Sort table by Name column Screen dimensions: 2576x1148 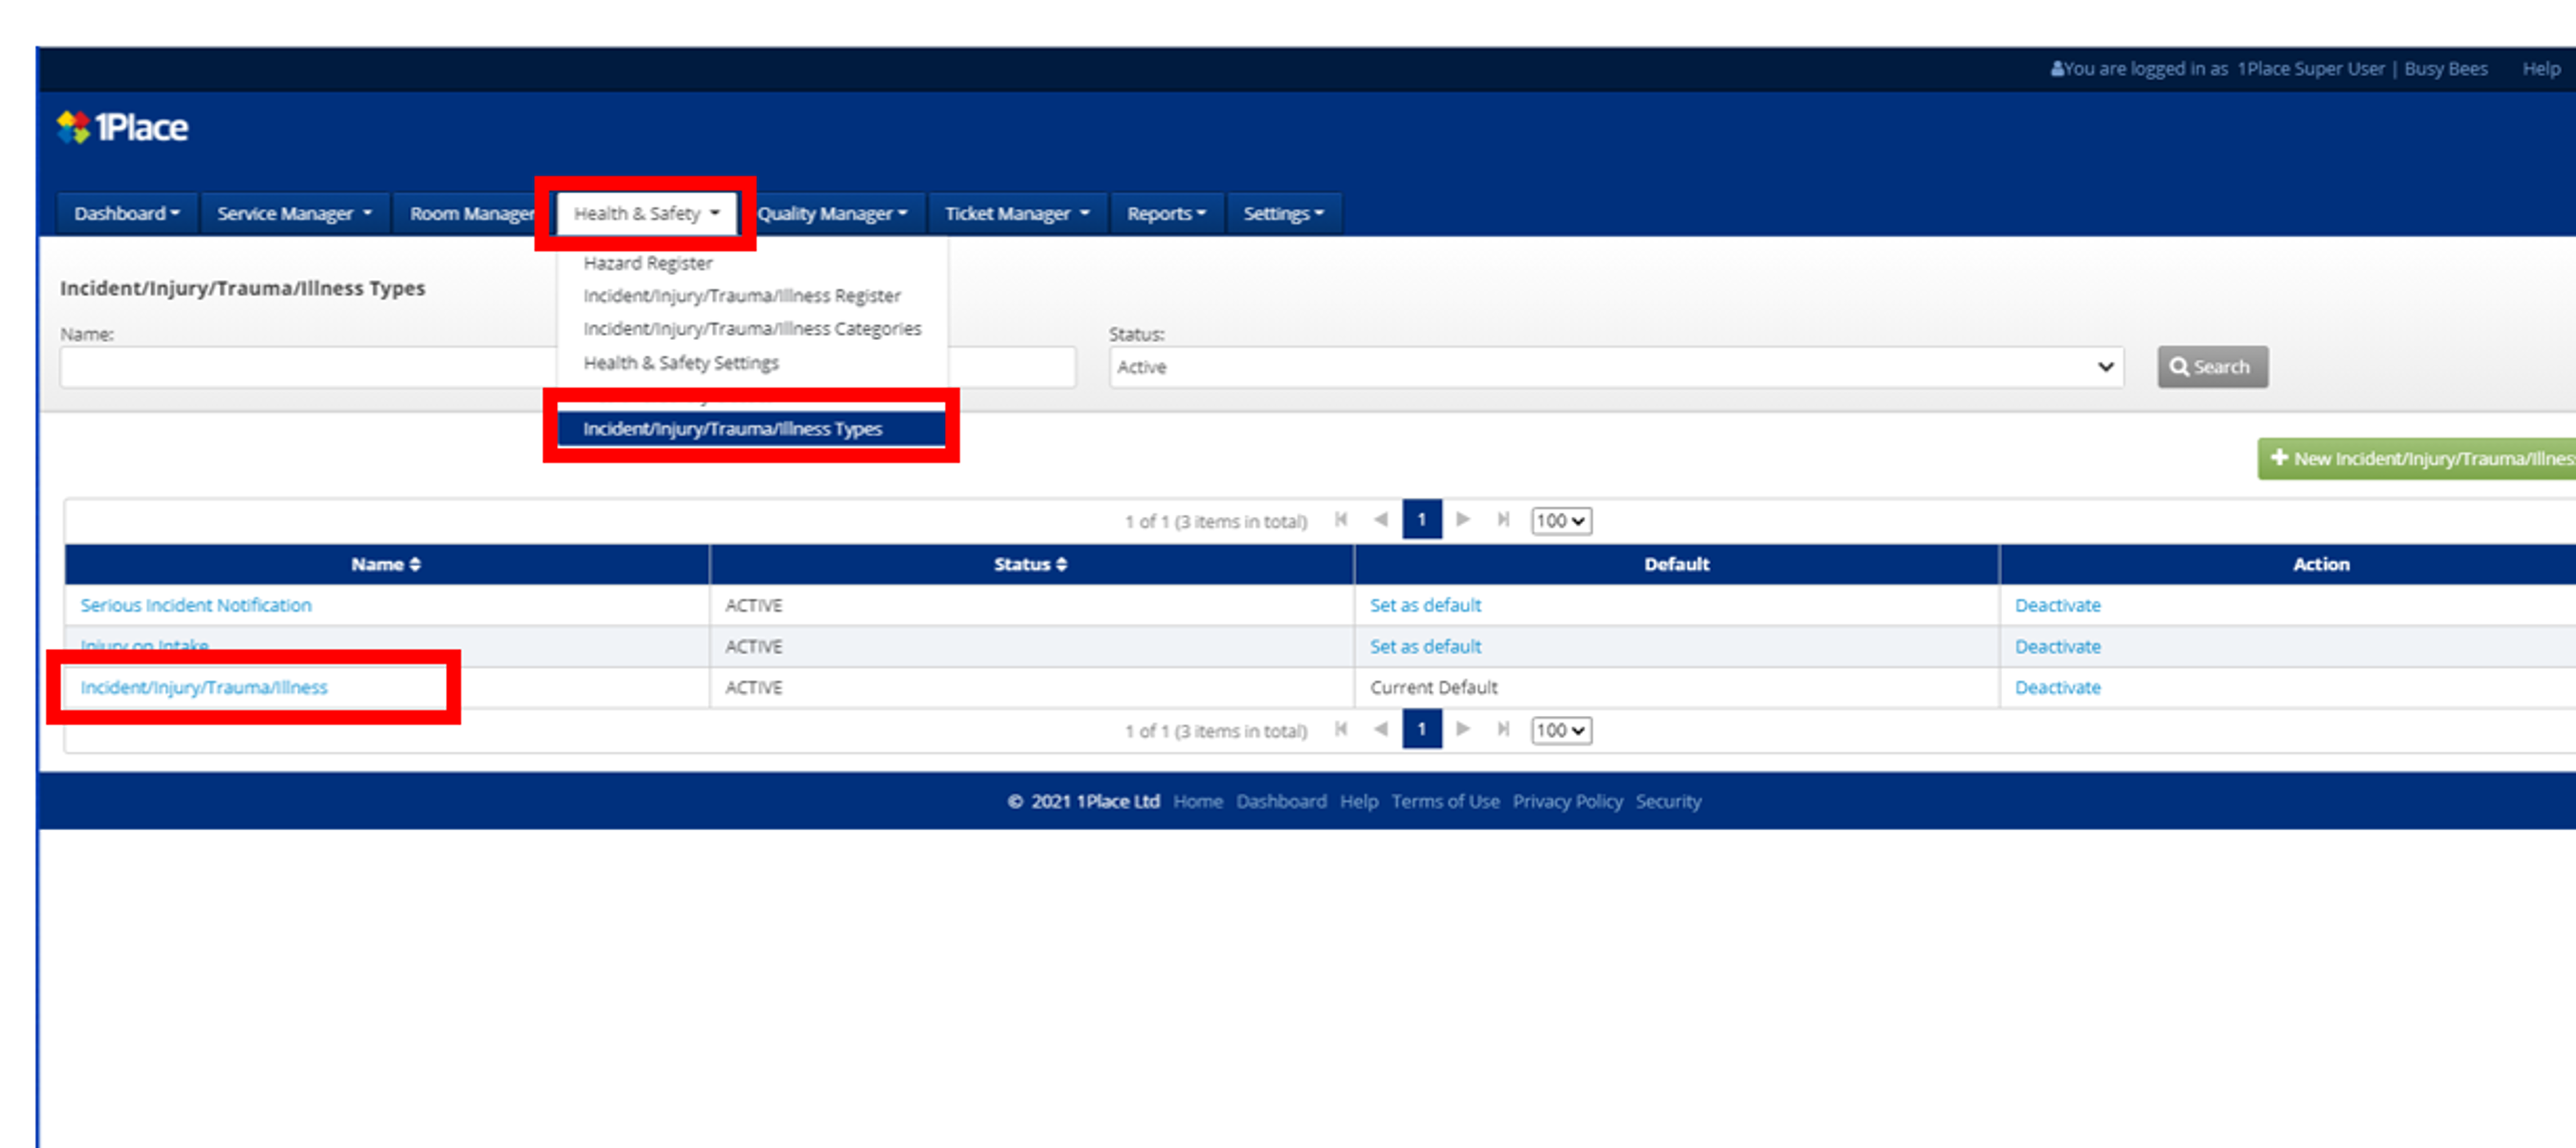[x=386, y=564]
